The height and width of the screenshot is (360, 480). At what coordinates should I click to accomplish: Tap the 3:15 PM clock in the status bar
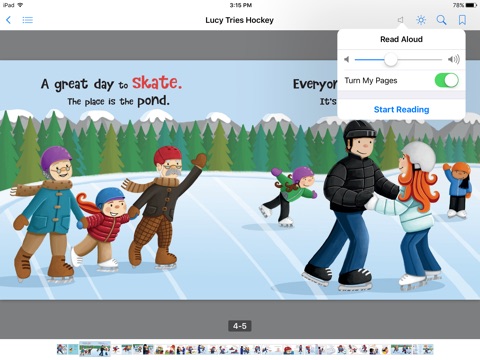click(x=240, y=5)
